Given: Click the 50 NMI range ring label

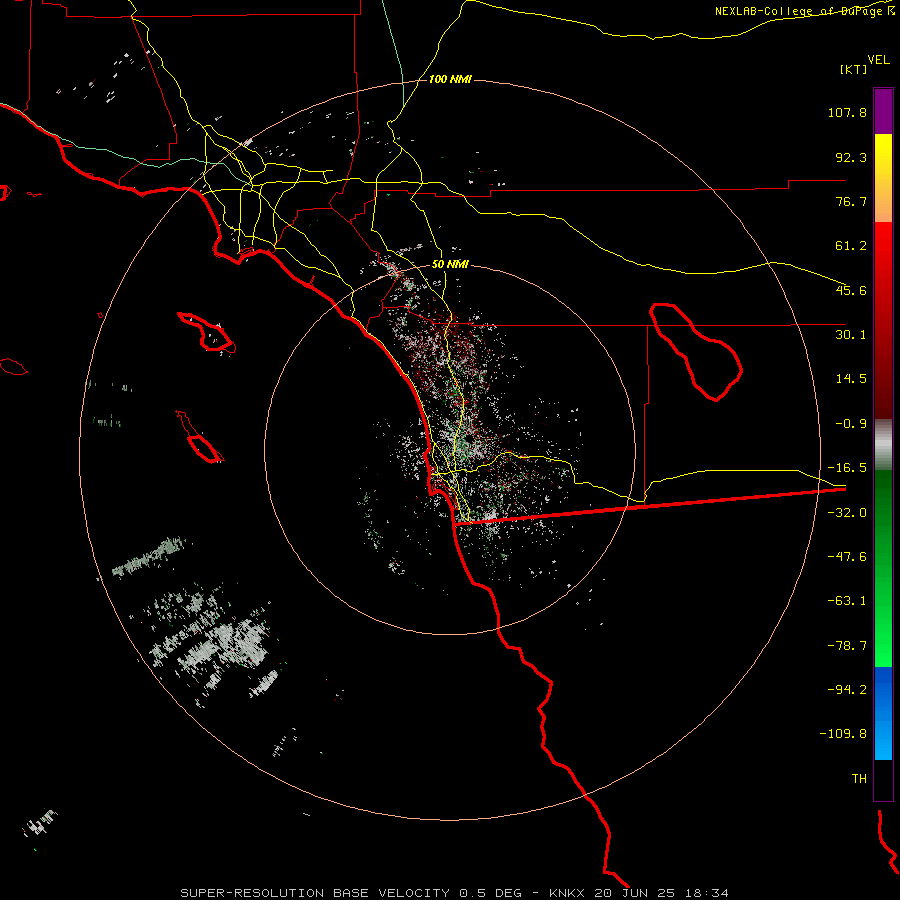Looking at the screenshot, I should pyautogui.click(x=450, y=265).
